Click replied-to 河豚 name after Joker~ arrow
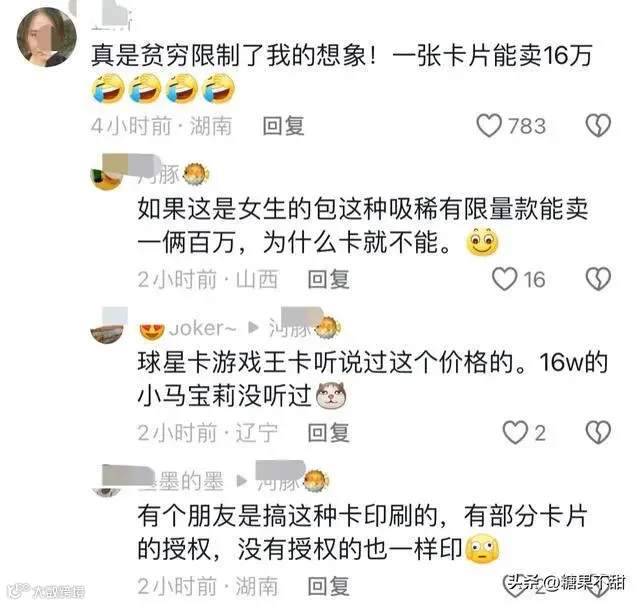640x605 pixels. coord(289,328)
